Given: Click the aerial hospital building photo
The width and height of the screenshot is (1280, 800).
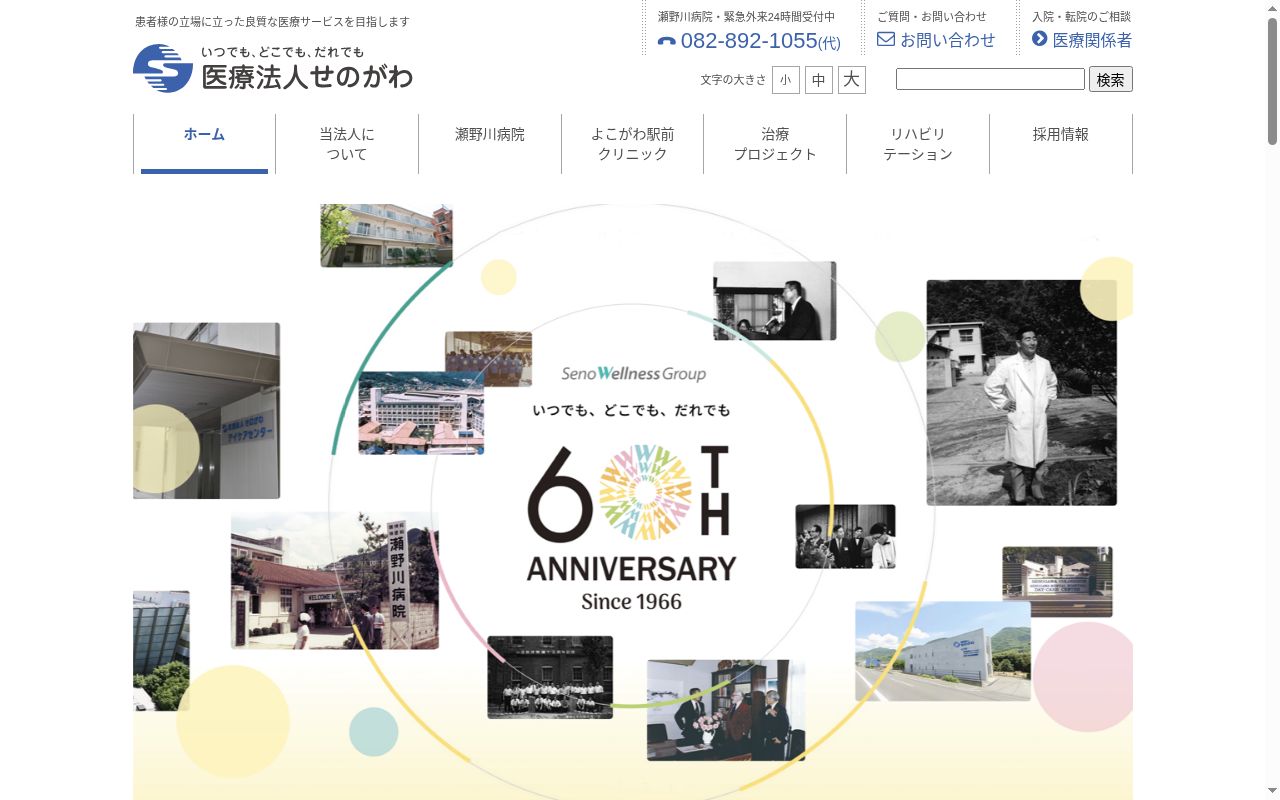Looking at the screenshot, I should [x=421, y=413].
